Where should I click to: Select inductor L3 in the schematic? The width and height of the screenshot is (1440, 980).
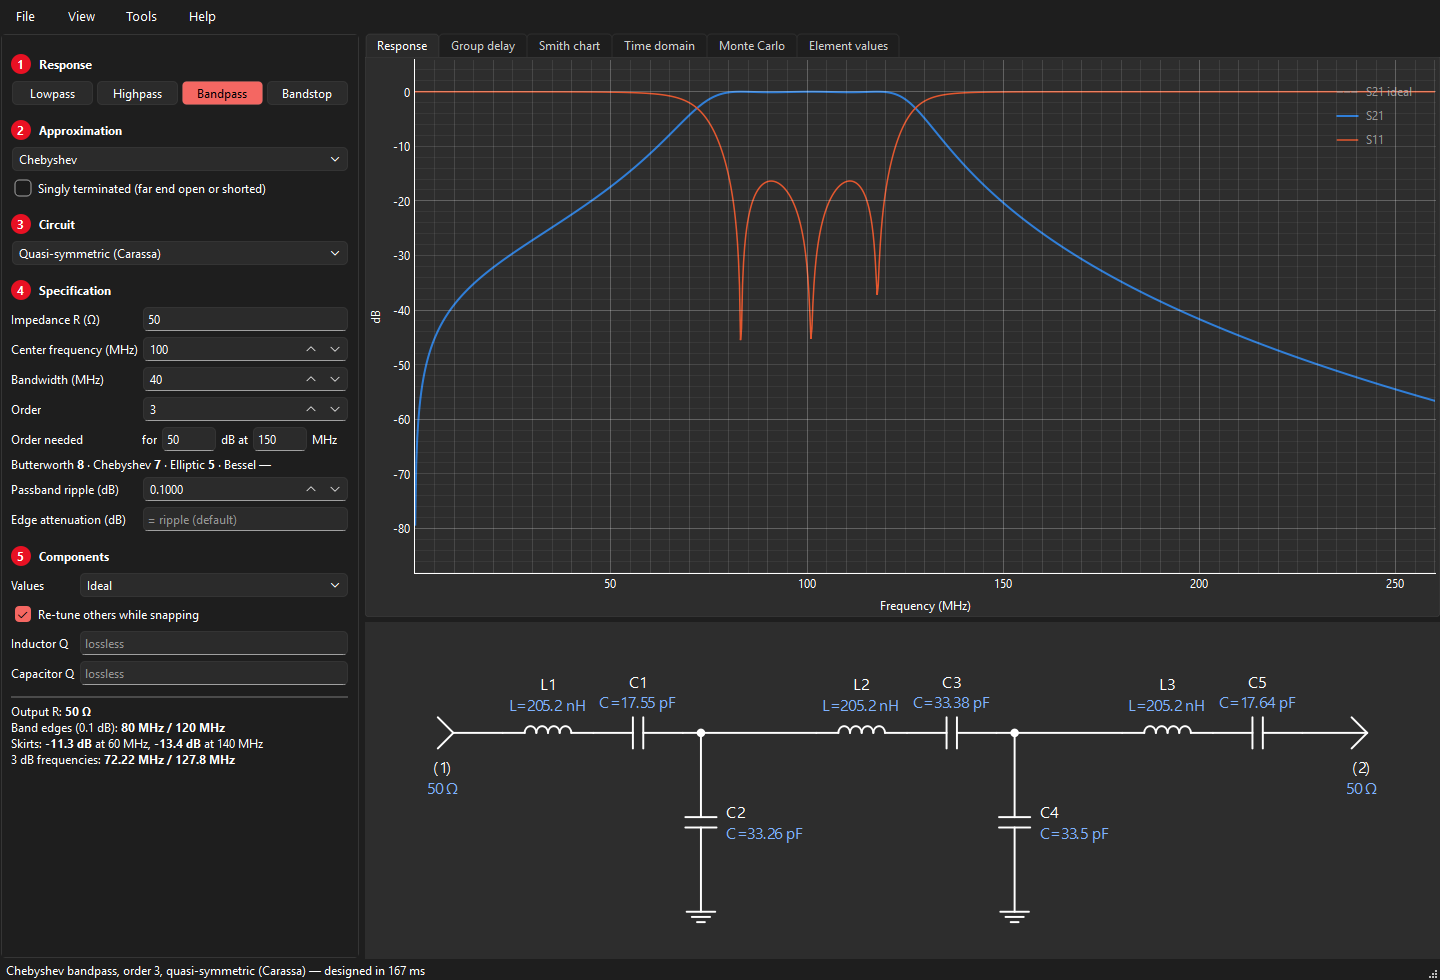tap(1167, 731)
